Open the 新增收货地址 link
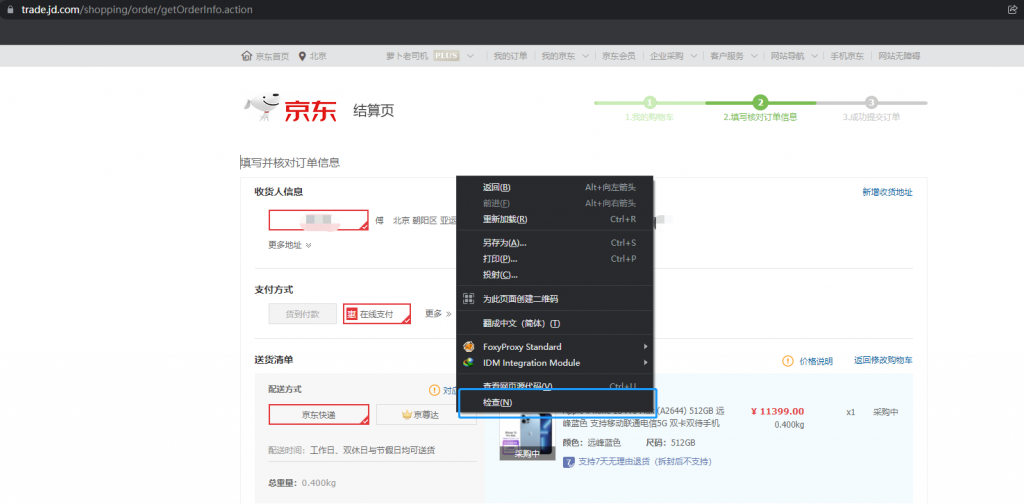This screenshot has width=1024, height=504. point(888,193)
